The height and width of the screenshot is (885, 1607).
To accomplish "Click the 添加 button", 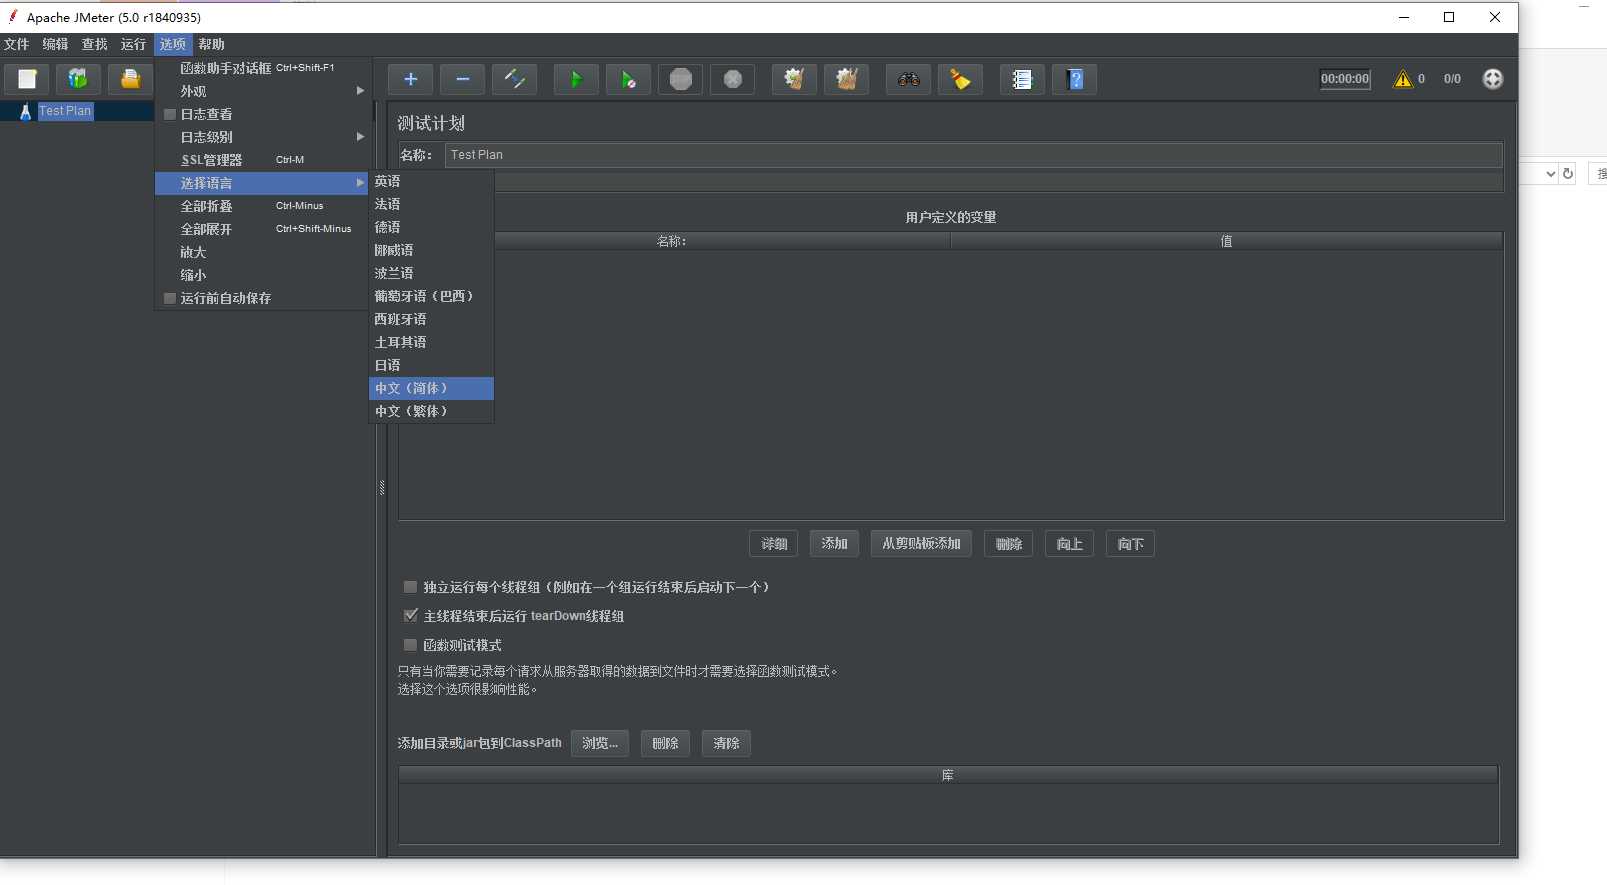I will coord(834,544).
